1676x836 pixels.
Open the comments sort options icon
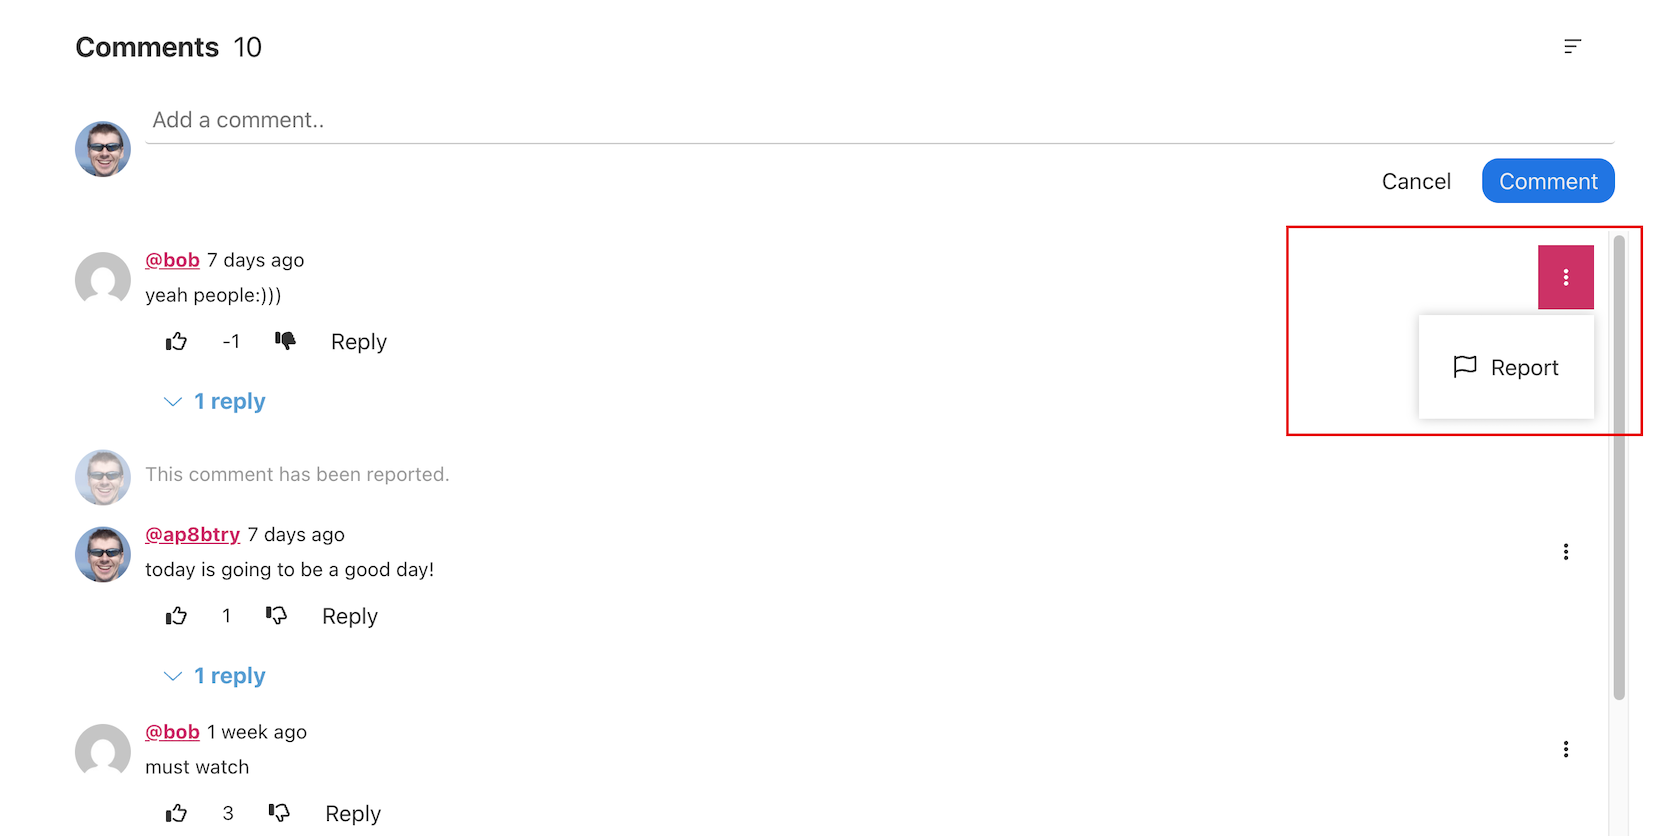(x=1572, y=47)
